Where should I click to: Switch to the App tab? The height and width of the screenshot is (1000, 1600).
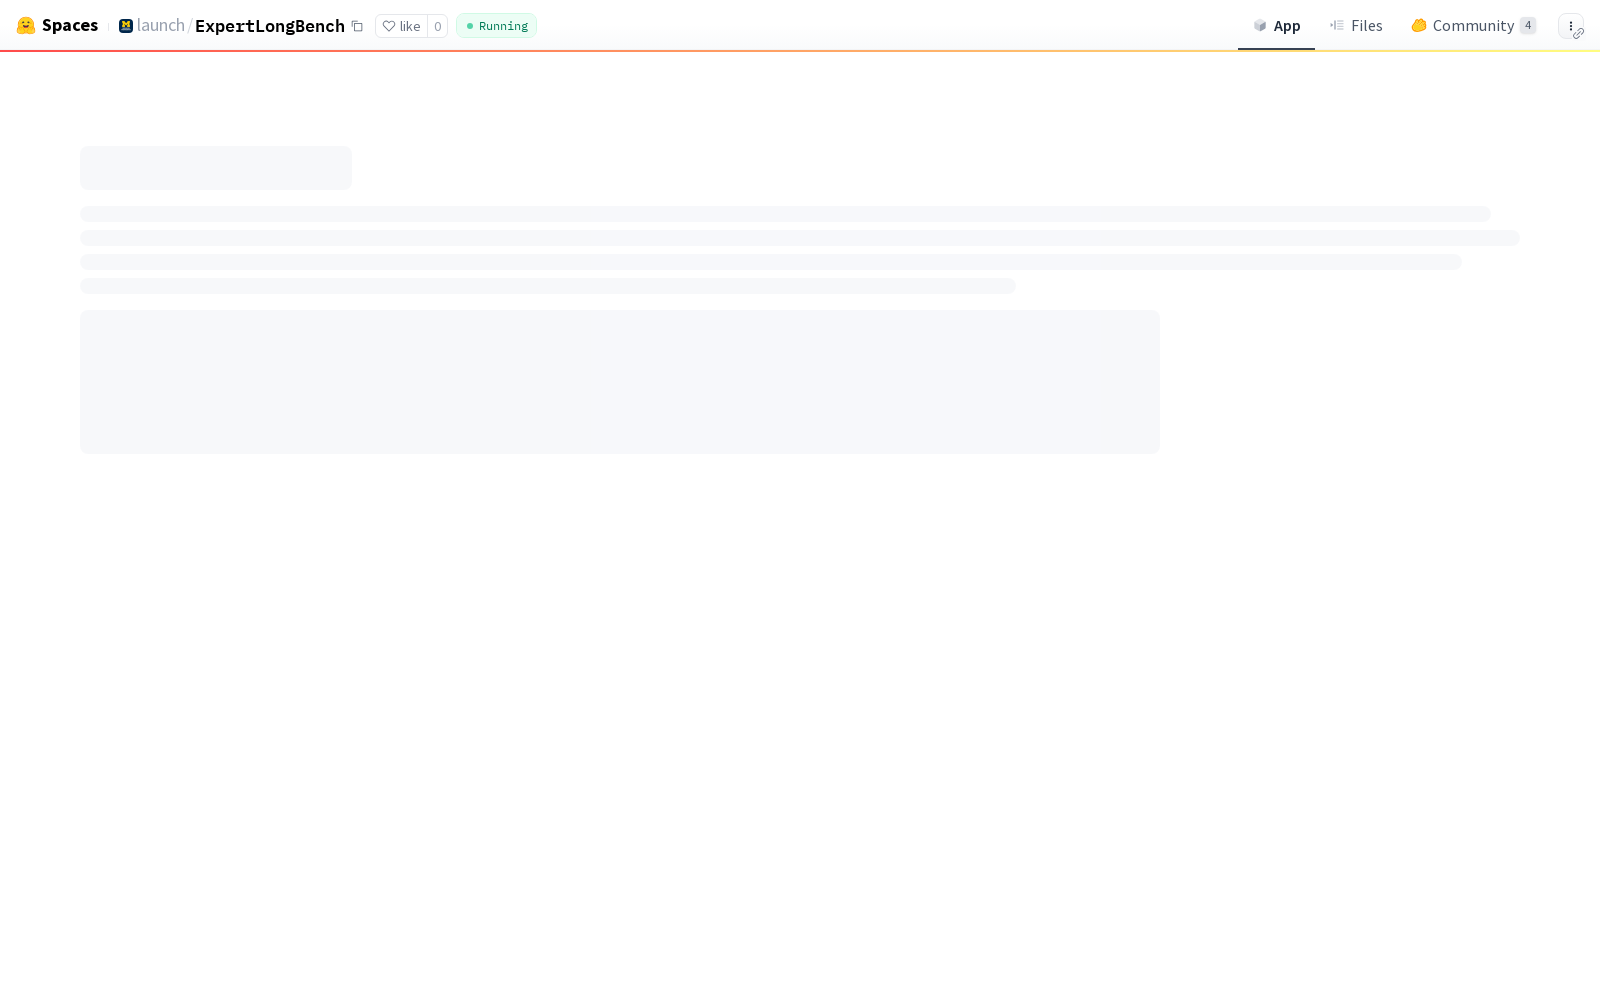click(x=1276, y=26)
